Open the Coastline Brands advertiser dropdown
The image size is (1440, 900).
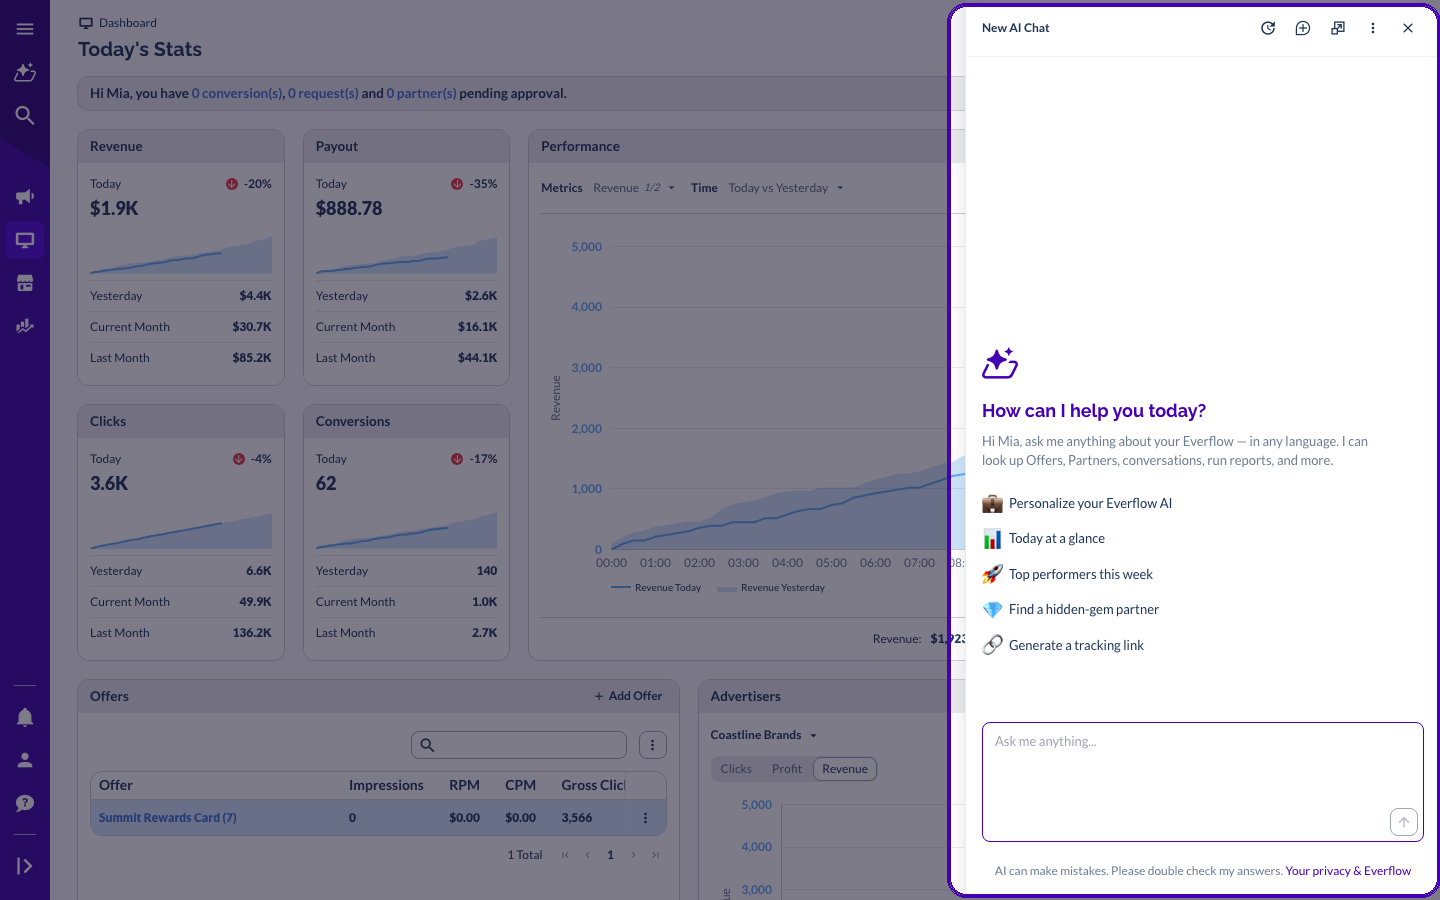764,735
